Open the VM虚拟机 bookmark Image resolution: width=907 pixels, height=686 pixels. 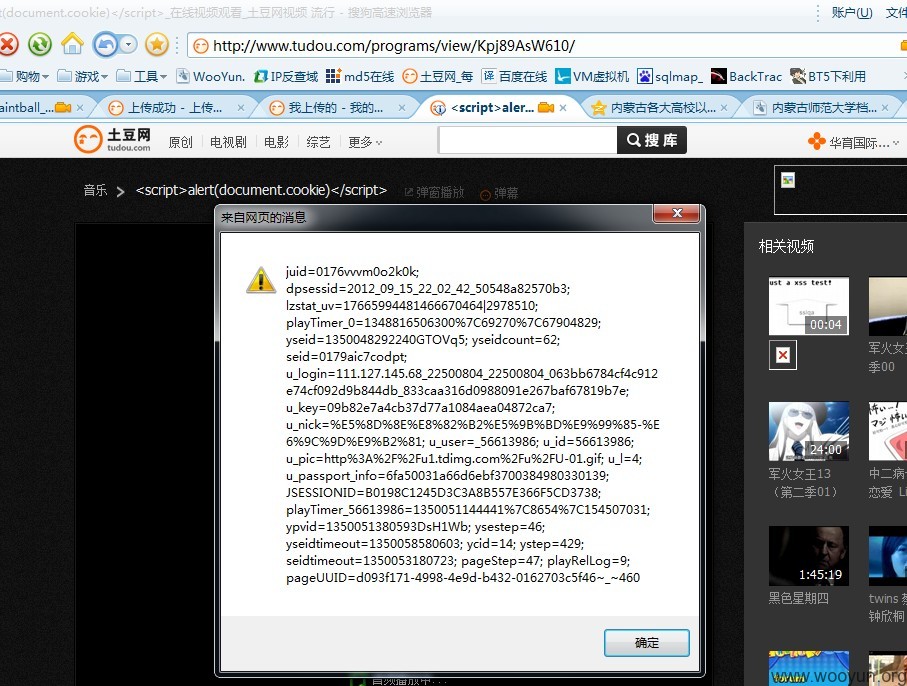point(592,76)
